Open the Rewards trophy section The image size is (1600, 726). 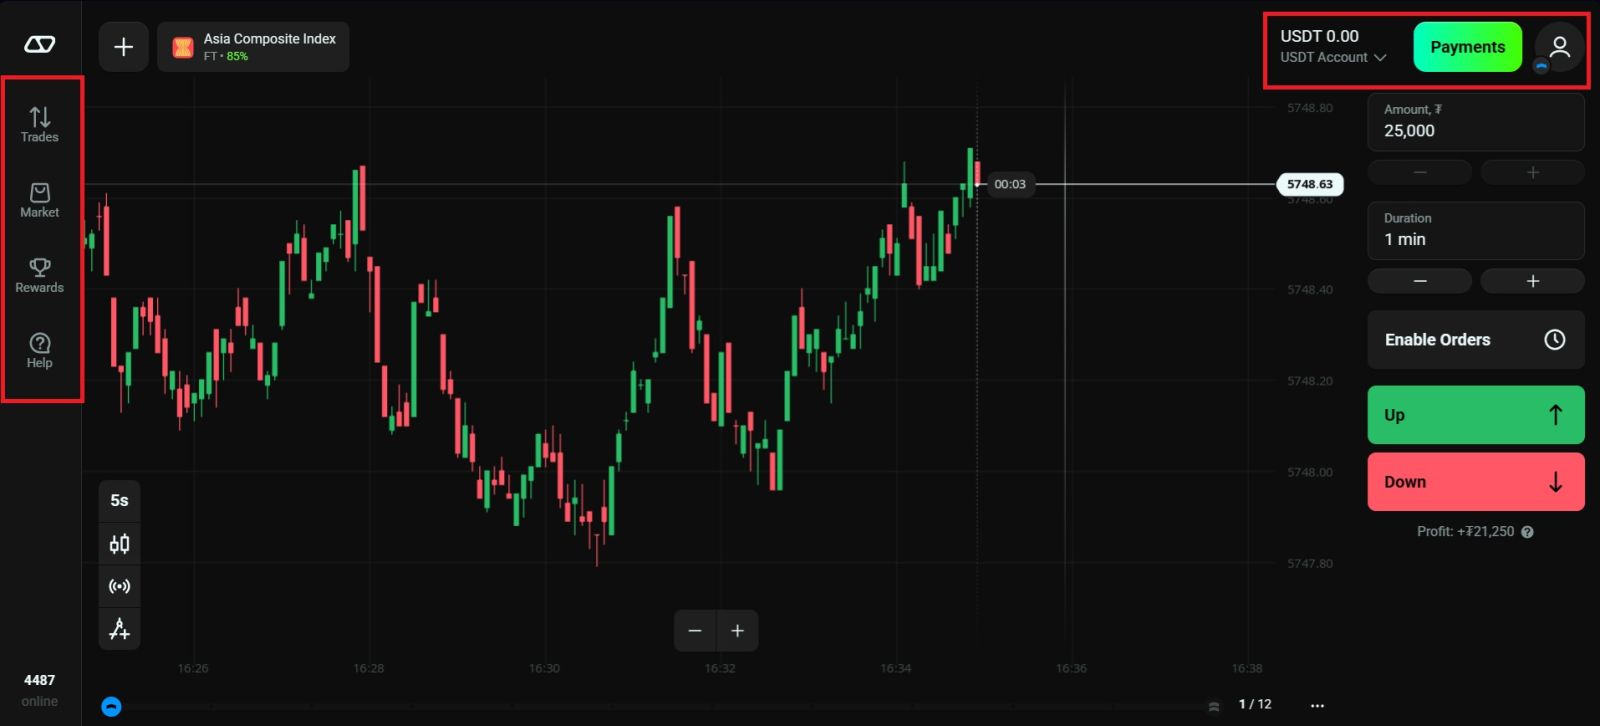pyautogui.click(x=40, y=275)
